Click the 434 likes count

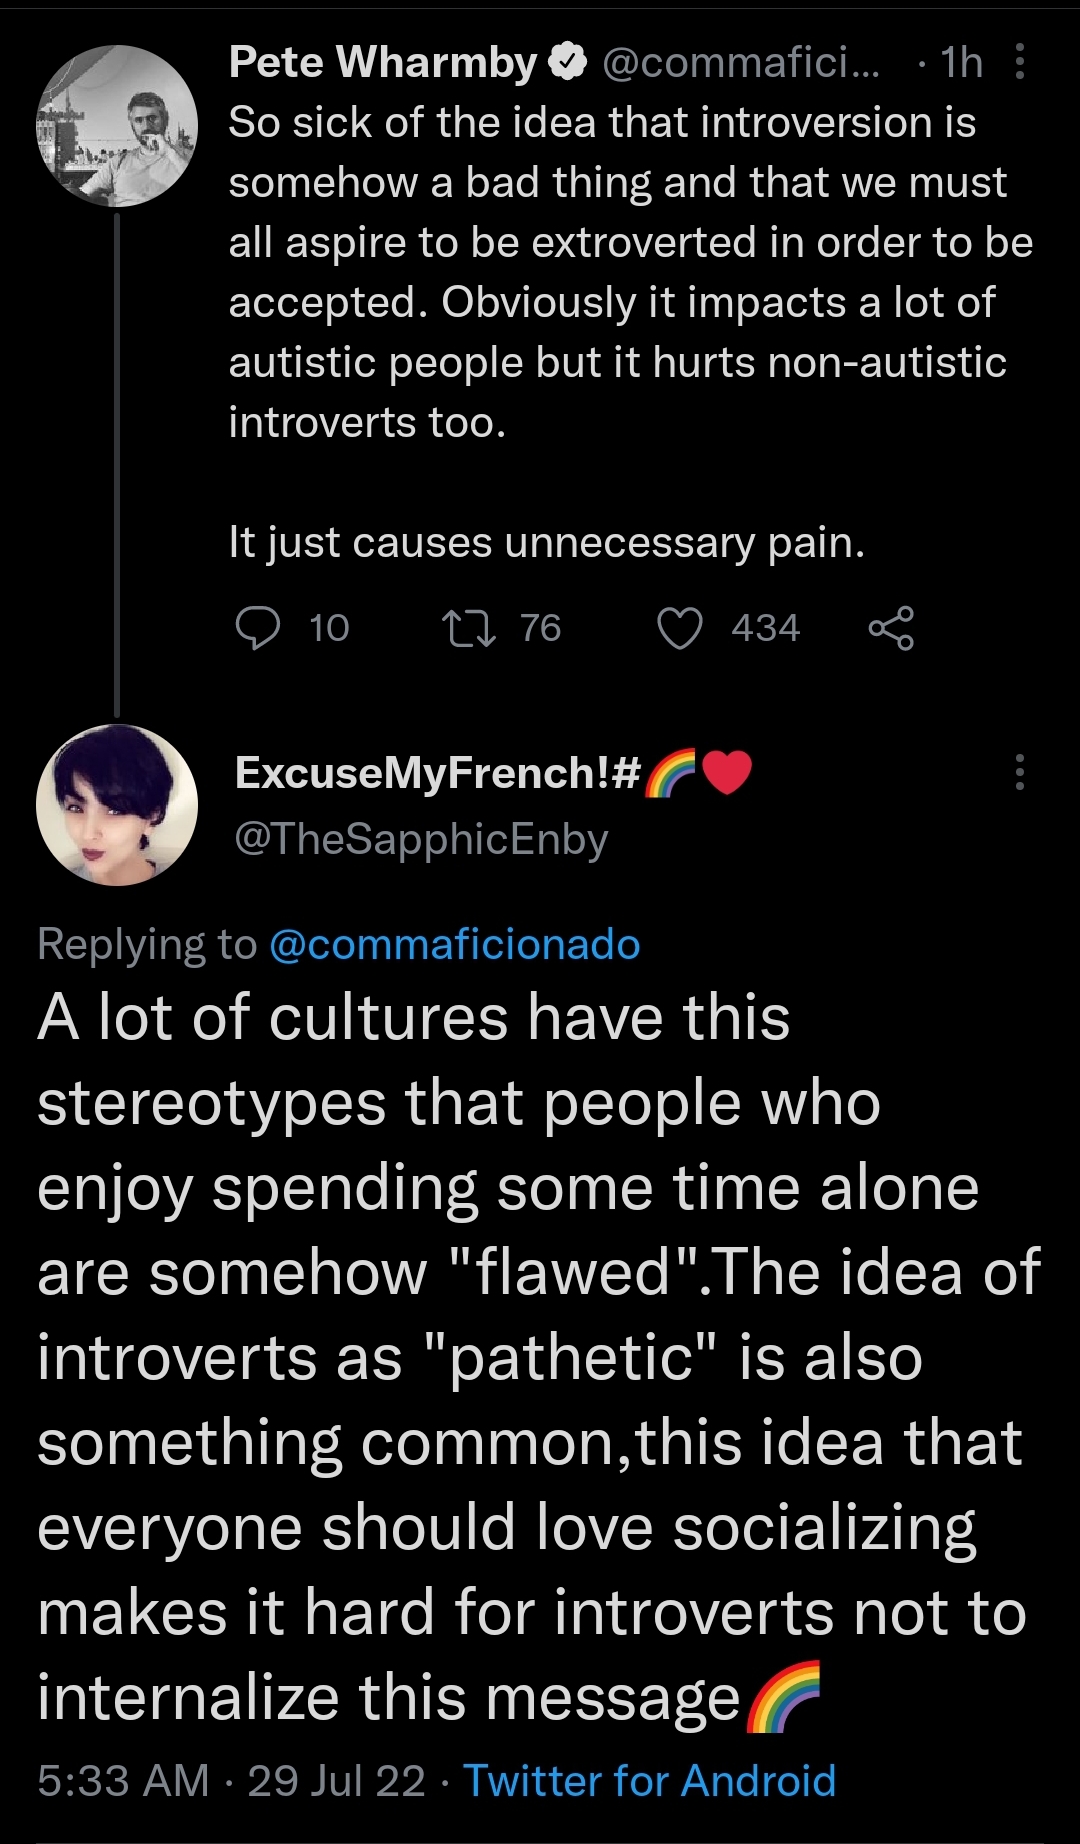pyautogui.click(x=765, y=629)
